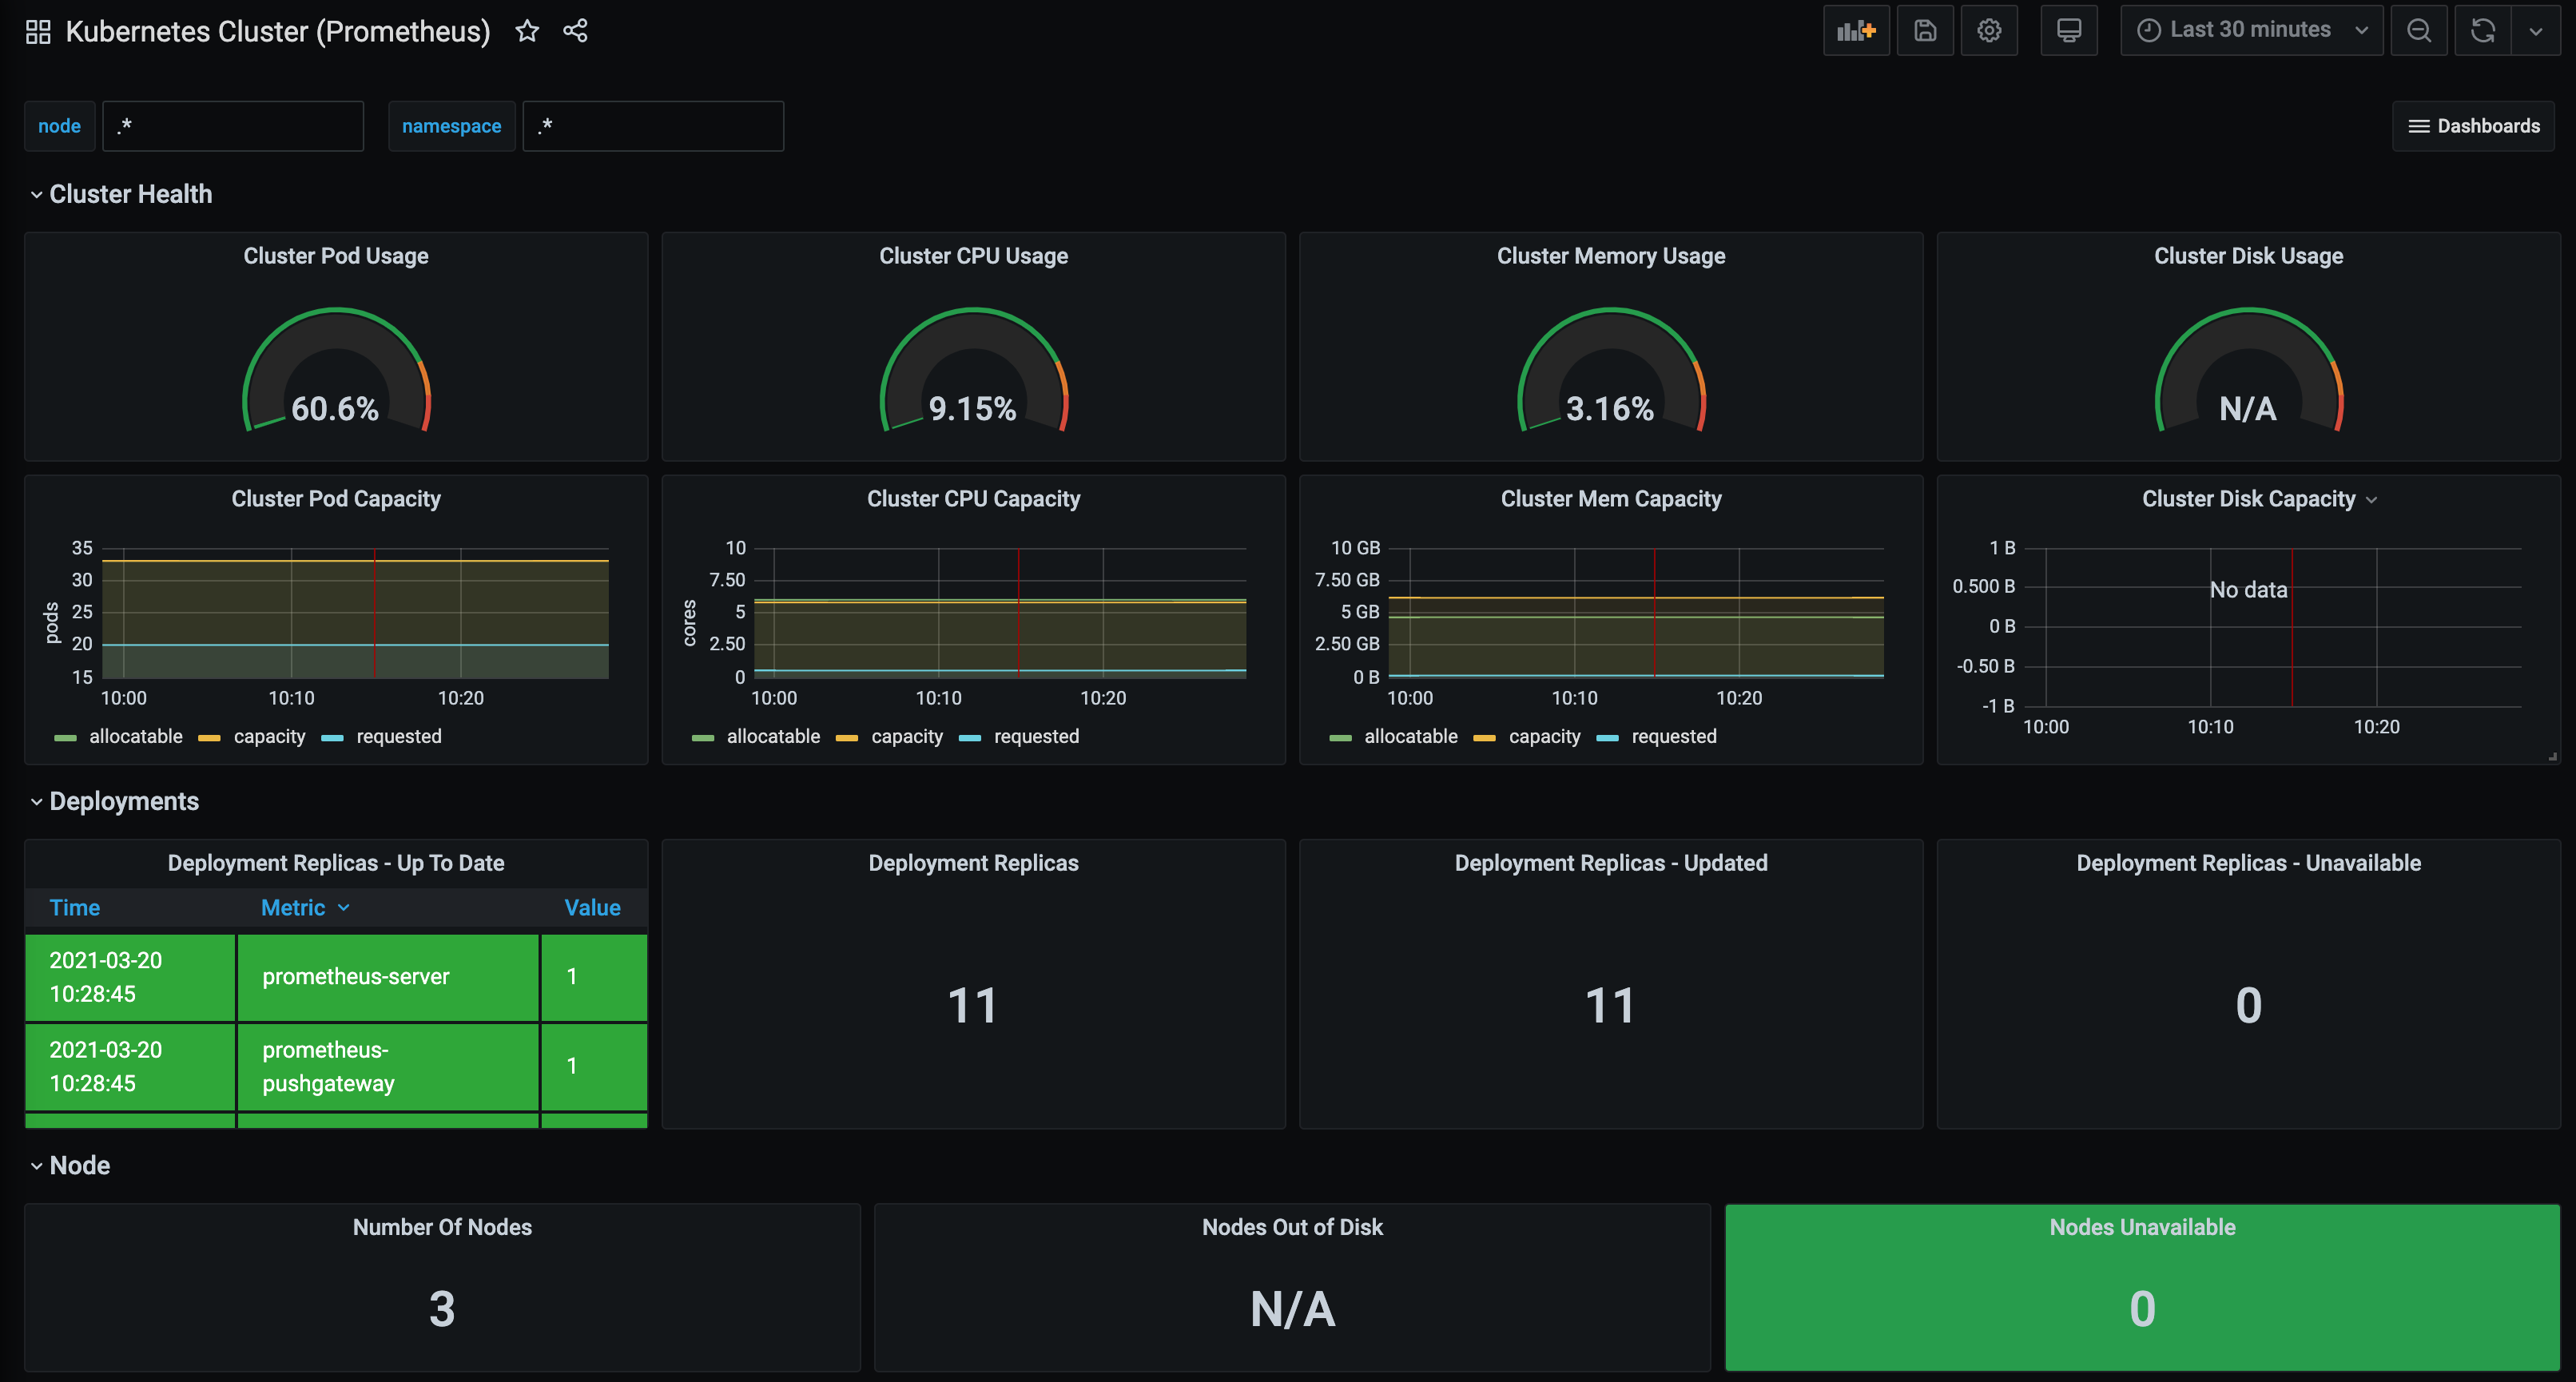The image size is (2576, 1382).
Task: Collapse the Cluster Health row
Action: [x=130, y=194]
